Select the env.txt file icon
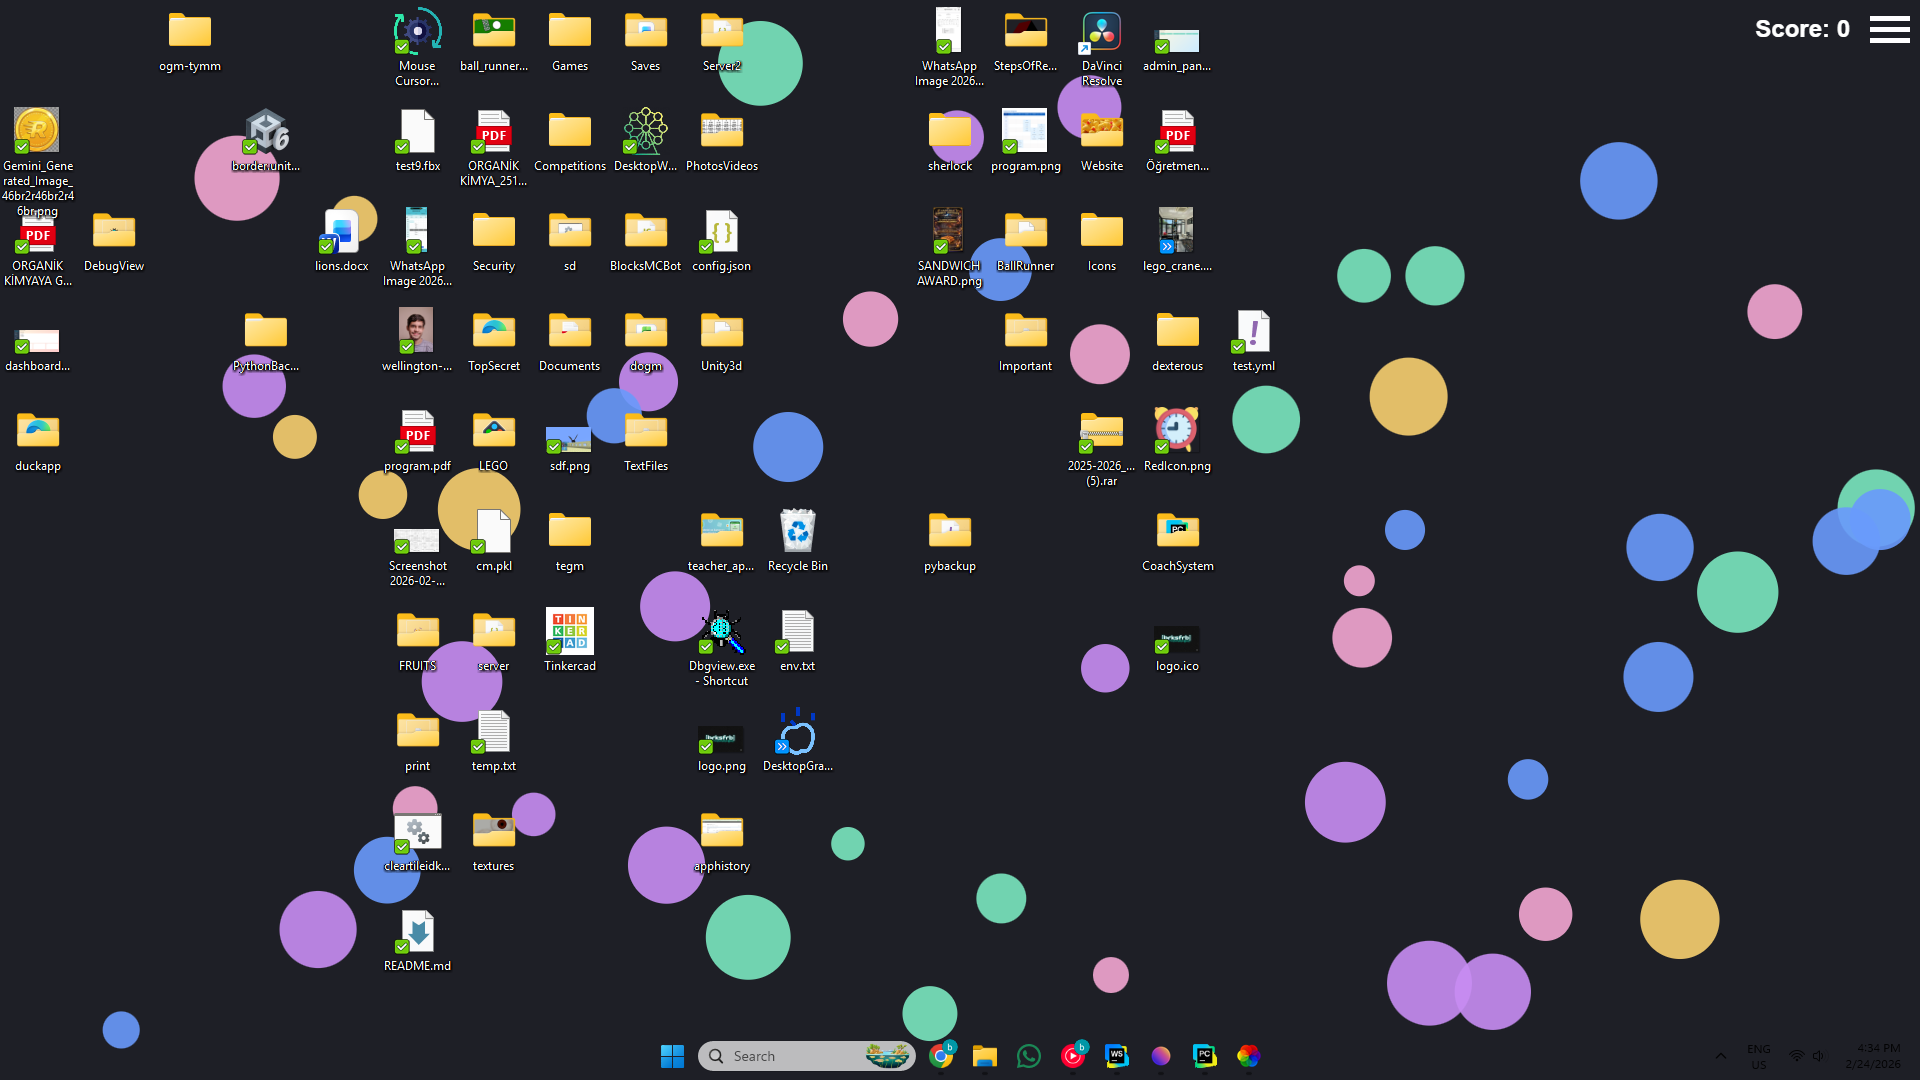Viewport: 1920px width, 1080px height. tap(797, 631)
